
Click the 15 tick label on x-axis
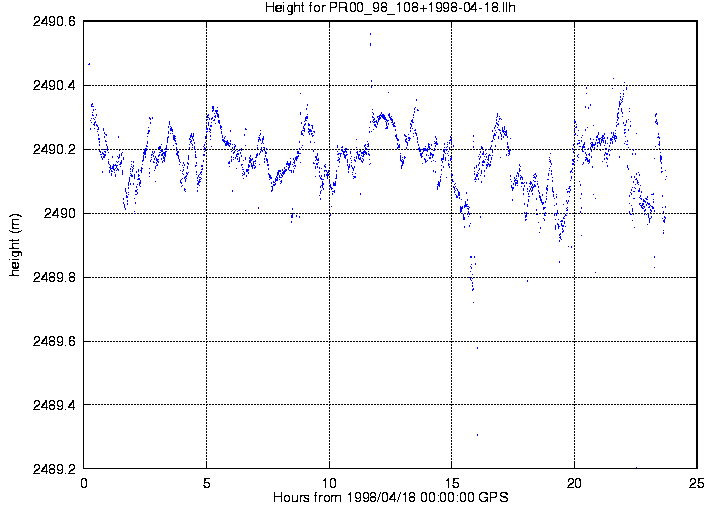click(452, 483)
